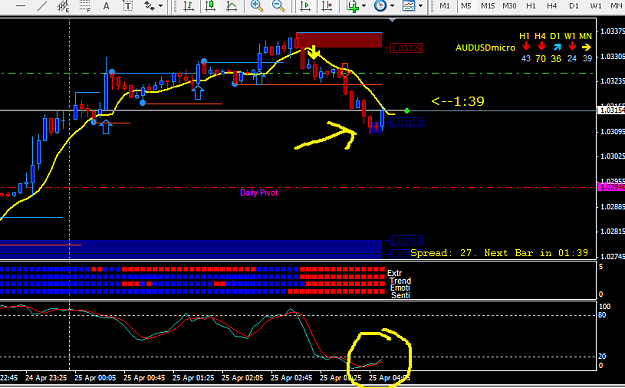The image size is (625, 388).
Task: Click the magenta daily pivot price tag
Action: click(x=611, y=187)
